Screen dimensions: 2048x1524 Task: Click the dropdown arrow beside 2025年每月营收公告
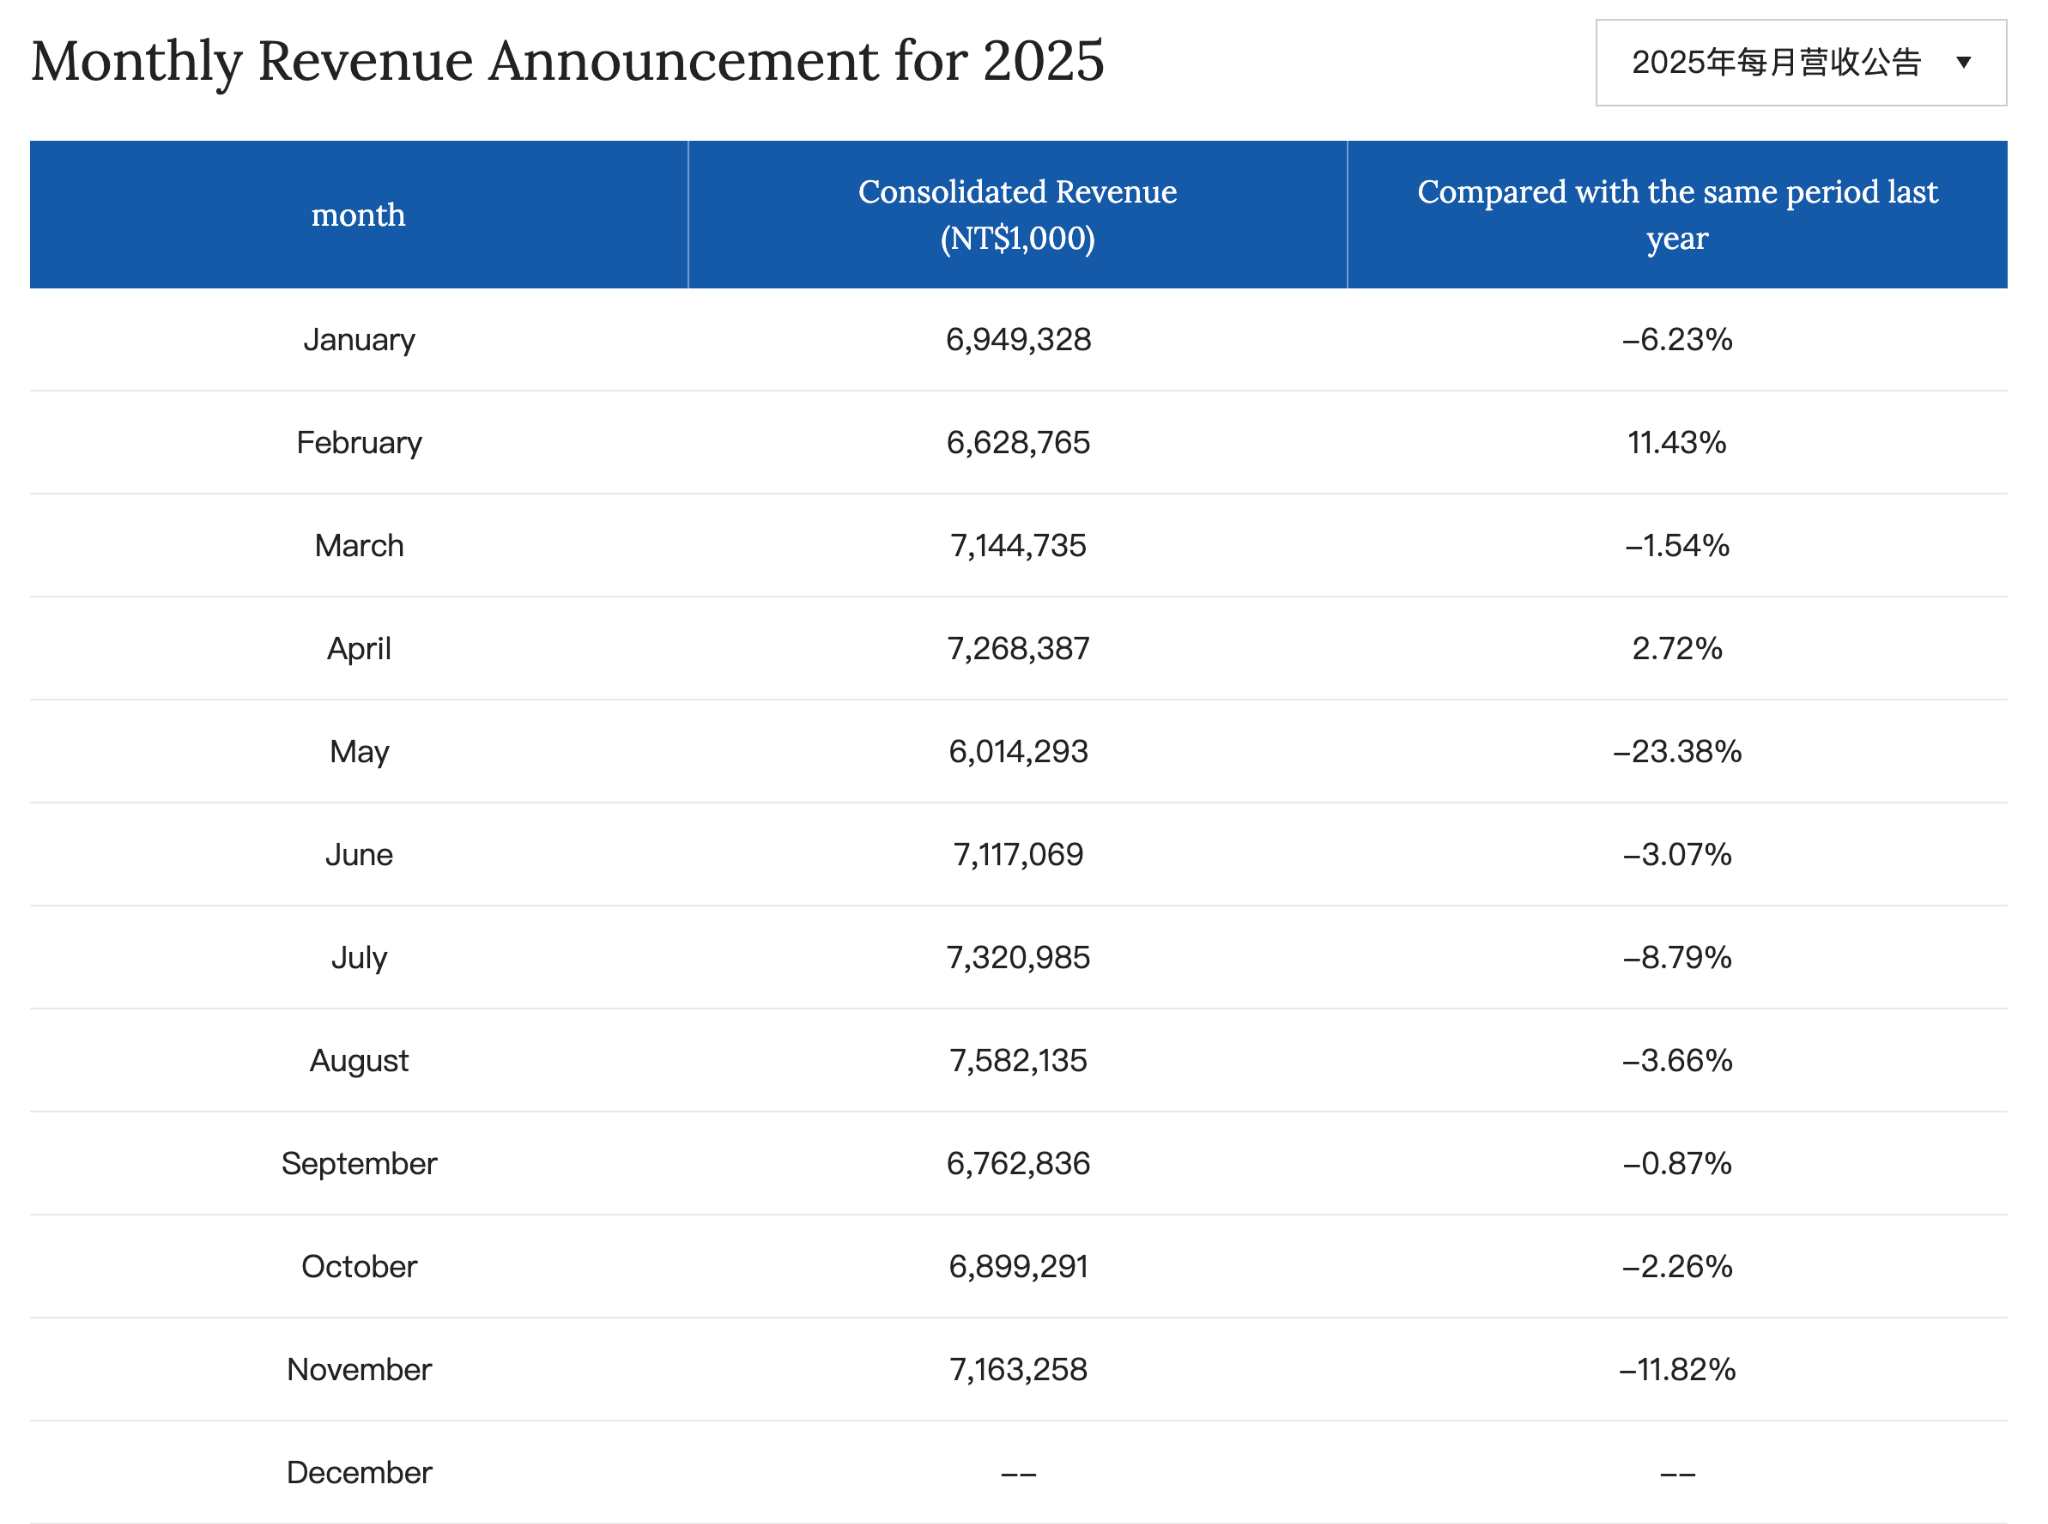coord(1963,63)
